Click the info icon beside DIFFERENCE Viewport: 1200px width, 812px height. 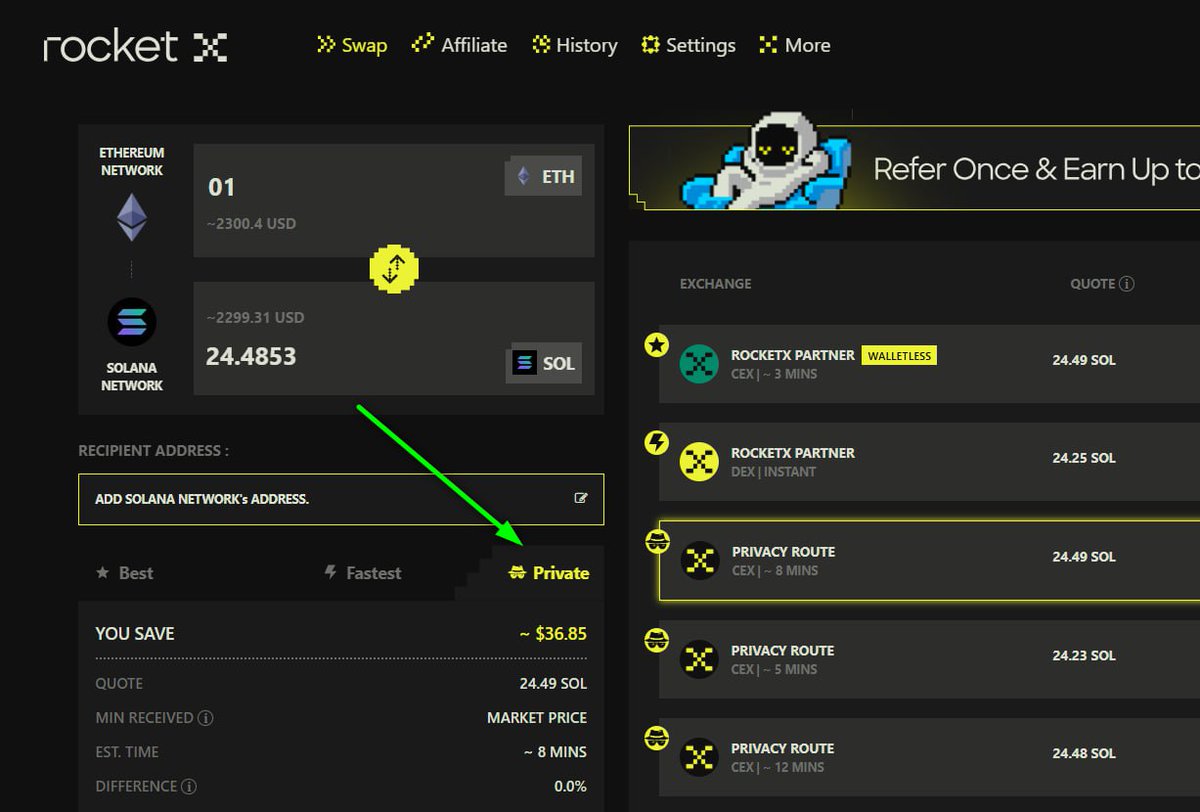[x=189, y=787]
